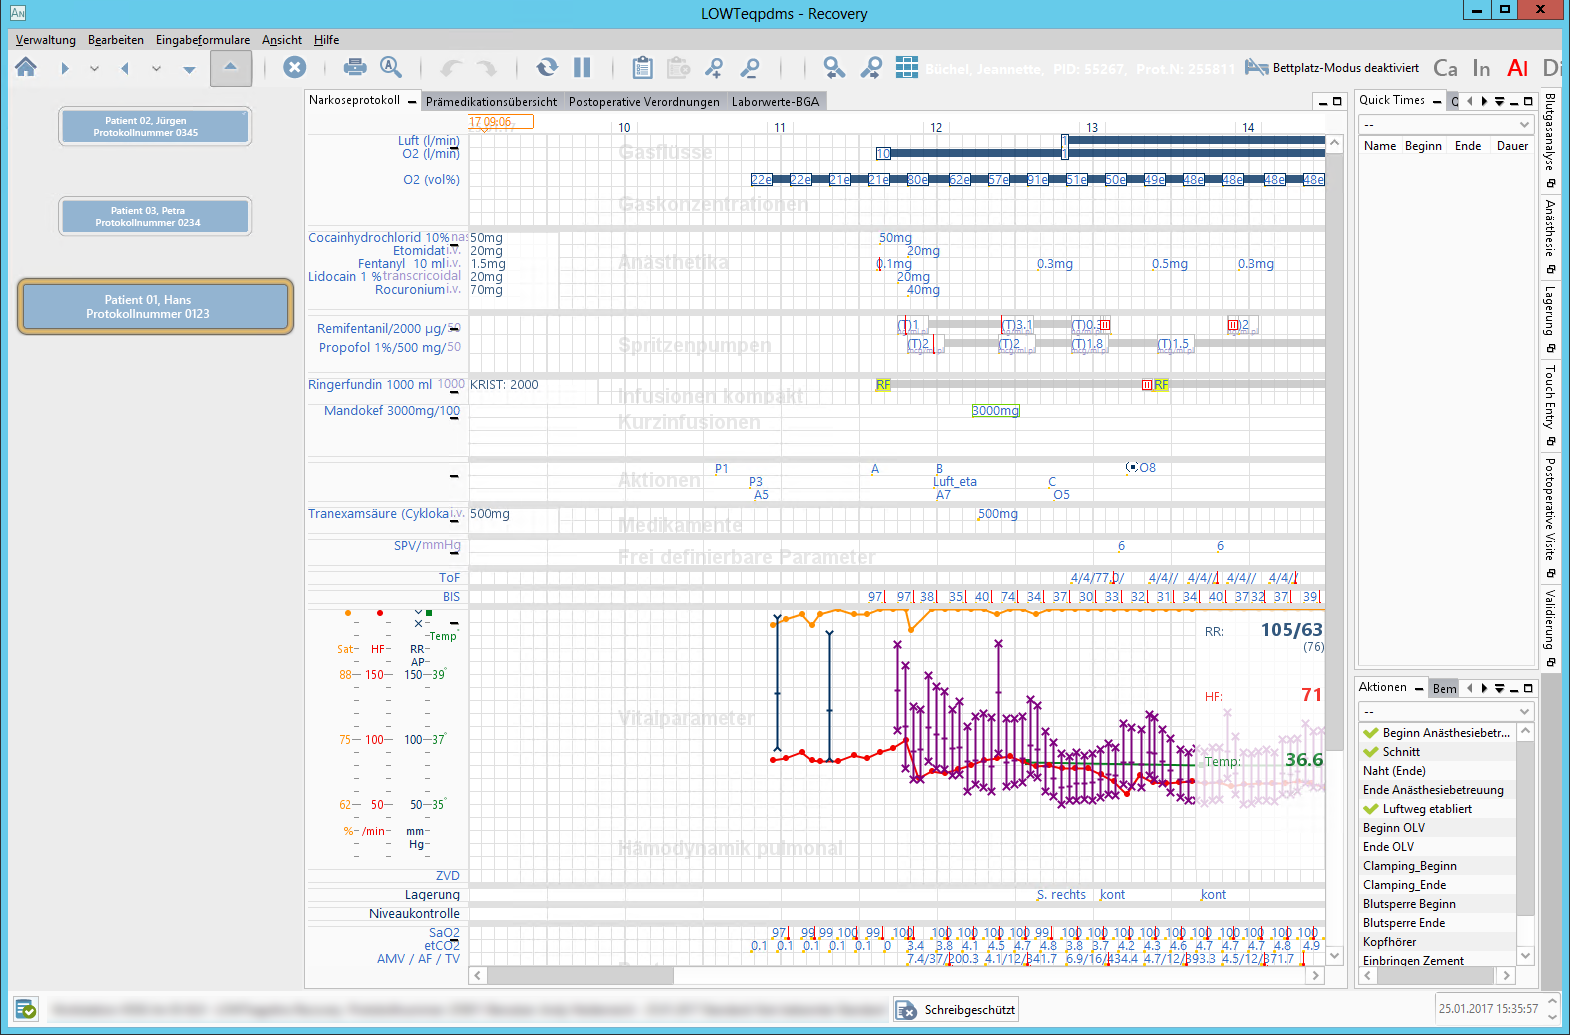Select Patient 03, Petra protocol button
Viewport: 1570px width, 1035px height.
coord(154,216)
